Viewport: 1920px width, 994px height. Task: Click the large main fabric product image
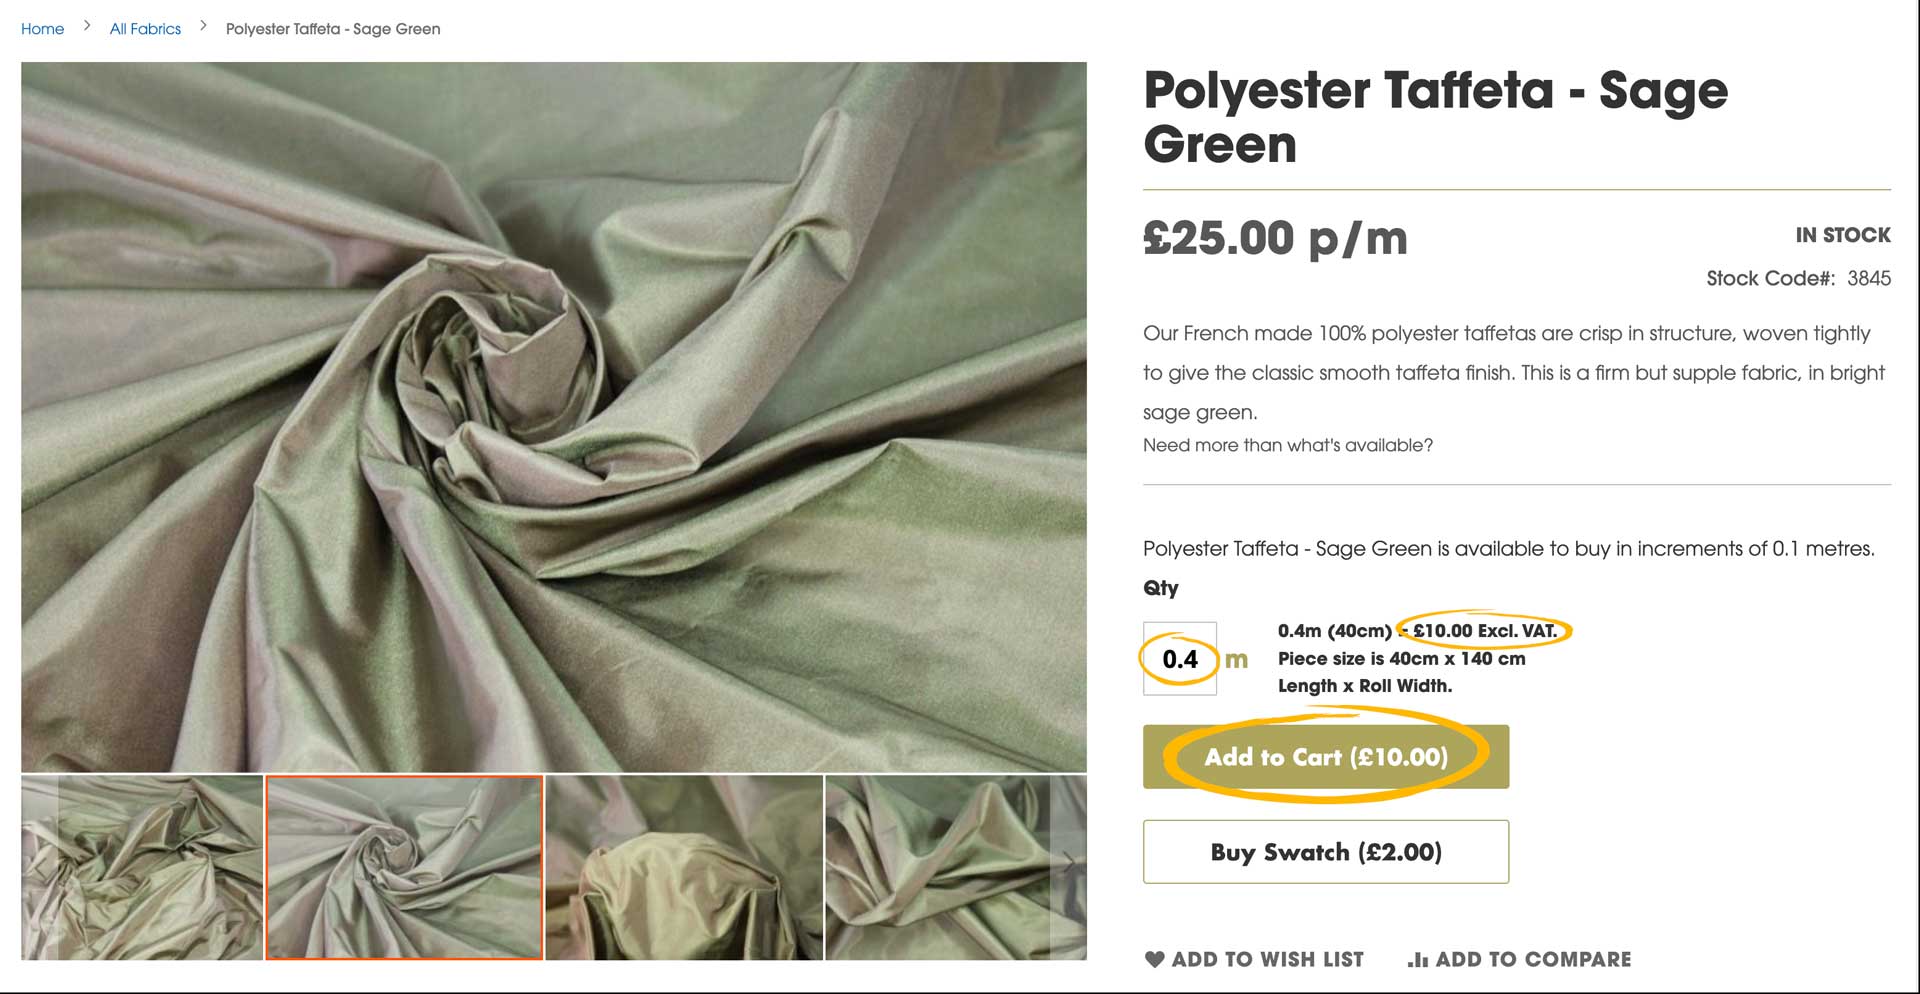(553, 416)
